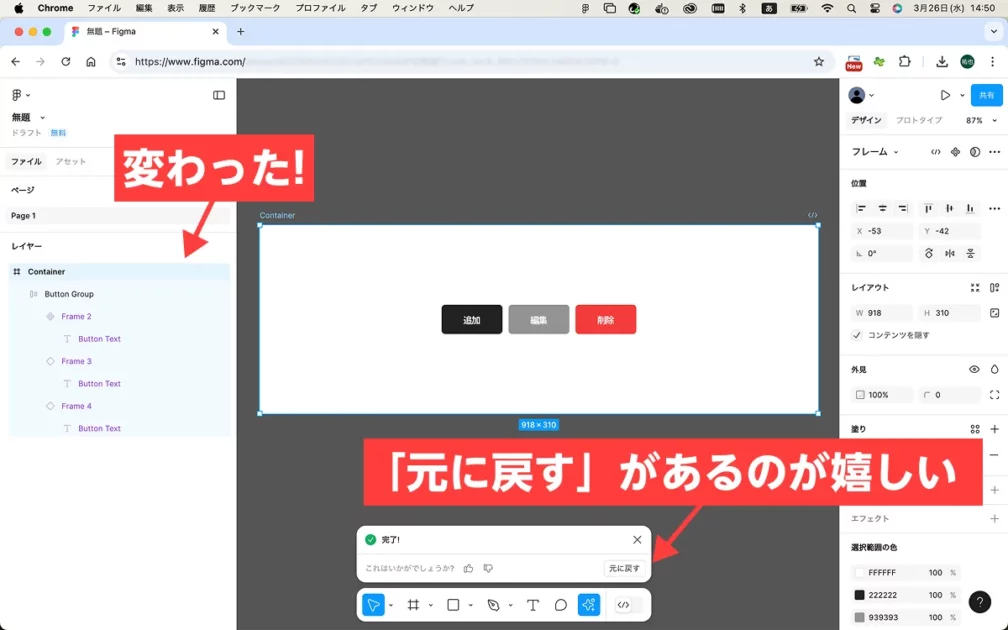Select the Move tool arrow
Viewport: 1008px width, 630px height.
[372, 605]
